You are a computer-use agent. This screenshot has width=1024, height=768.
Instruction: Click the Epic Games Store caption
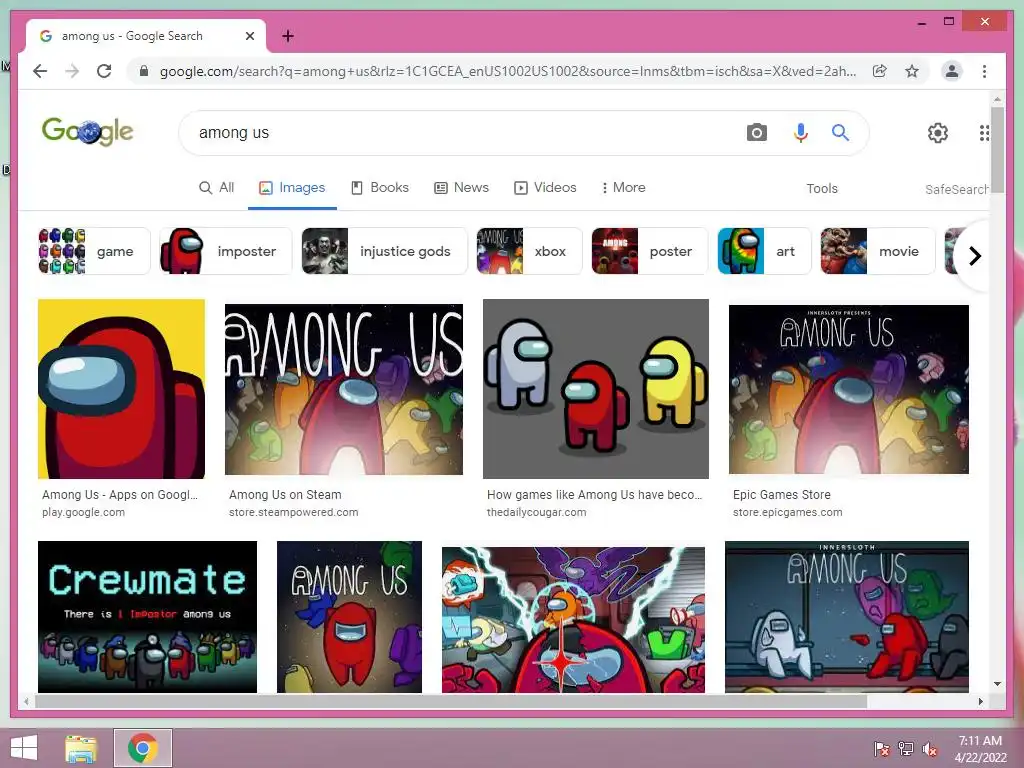pyautogui.click(x=782, y=495)
